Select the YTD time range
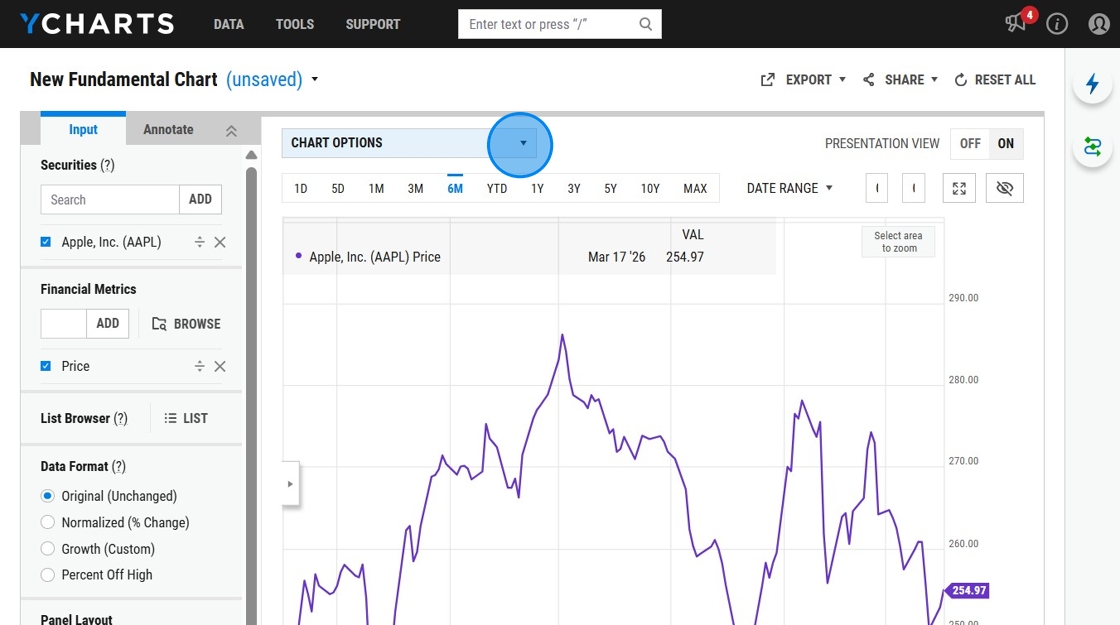Viewport: 1120px width, 625px height. tap(496, 189)
